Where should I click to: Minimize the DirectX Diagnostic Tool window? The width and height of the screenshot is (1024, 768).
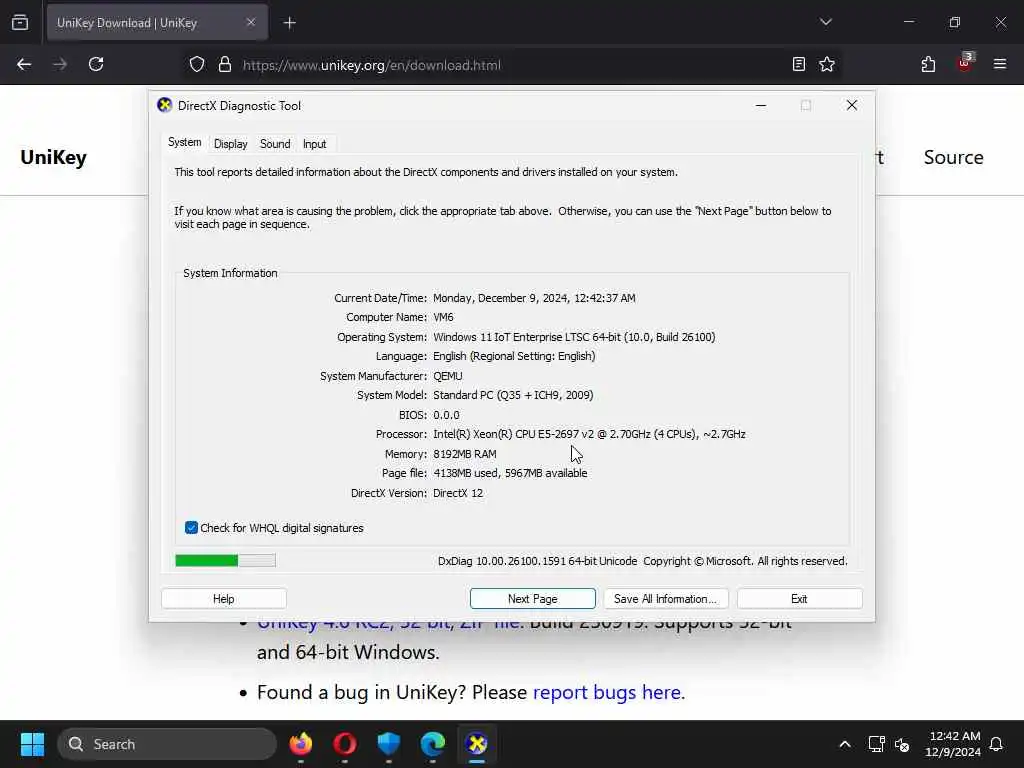click(761, 105)
